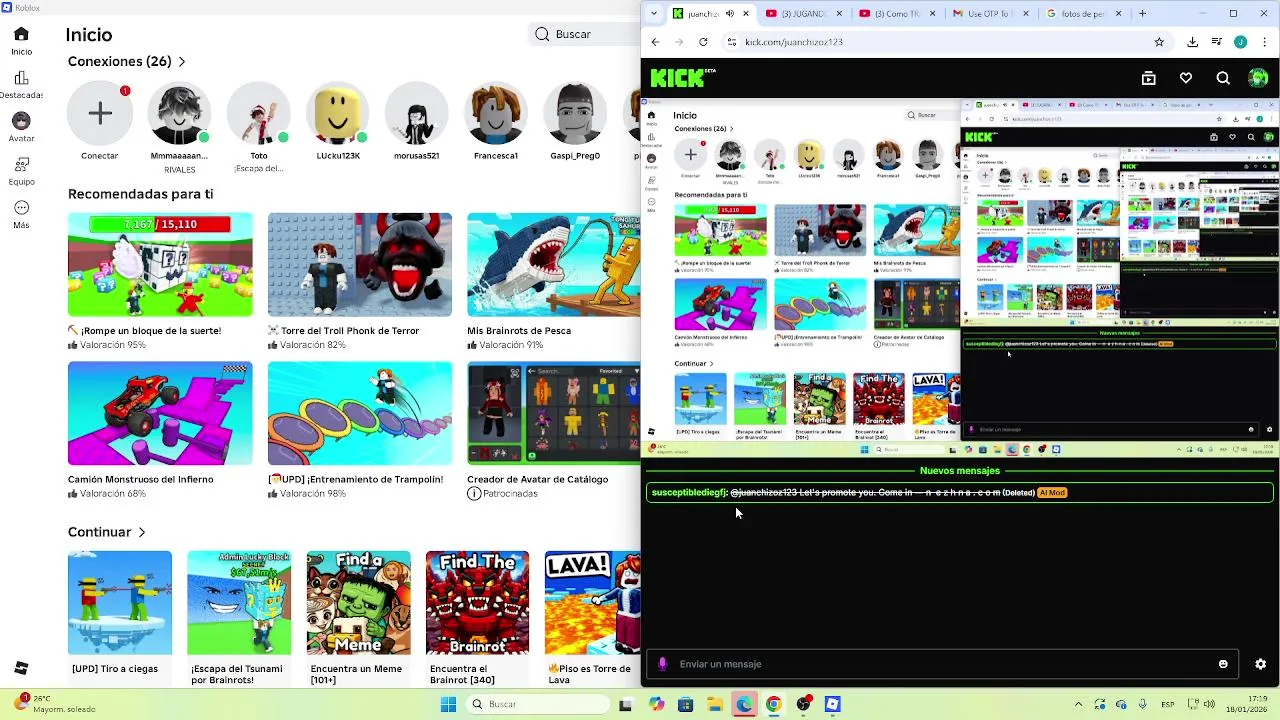Open Avatar in the Roblox sidebar

pyautogui.click(x=21, y=127)
